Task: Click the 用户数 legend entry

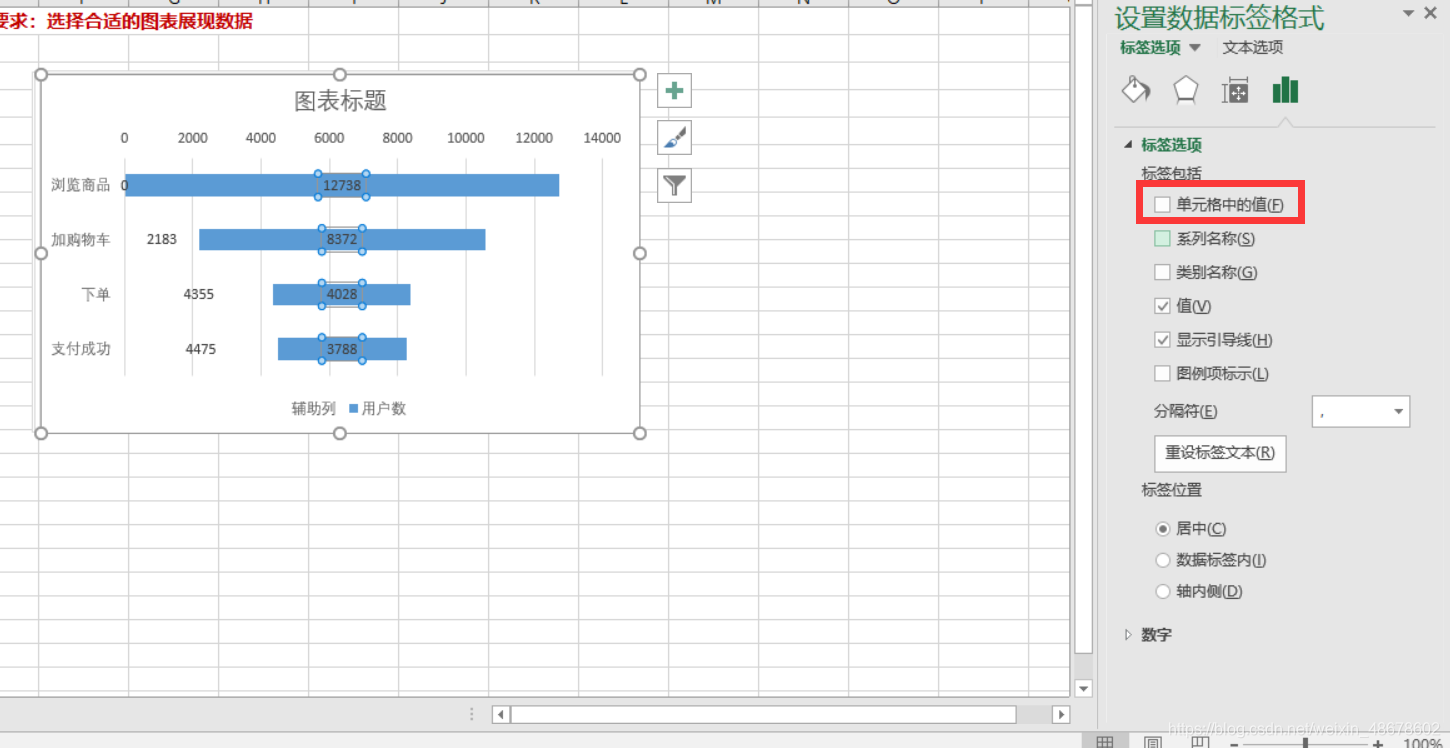Action: pos(378,408)
